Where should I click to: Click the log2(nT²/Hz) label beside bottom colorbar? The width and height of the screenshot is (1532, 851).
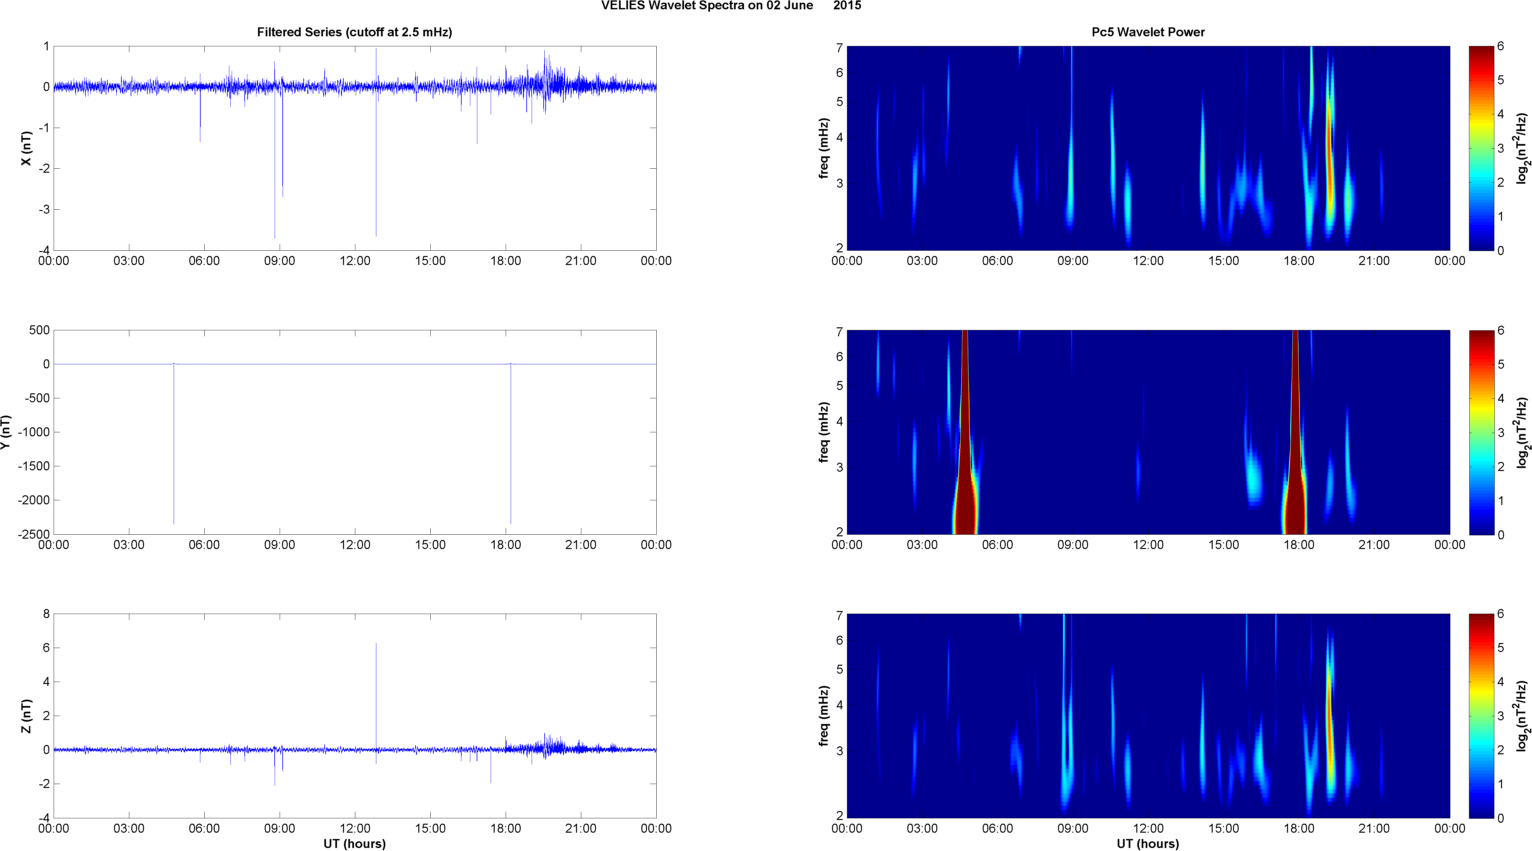[1523, 716]
